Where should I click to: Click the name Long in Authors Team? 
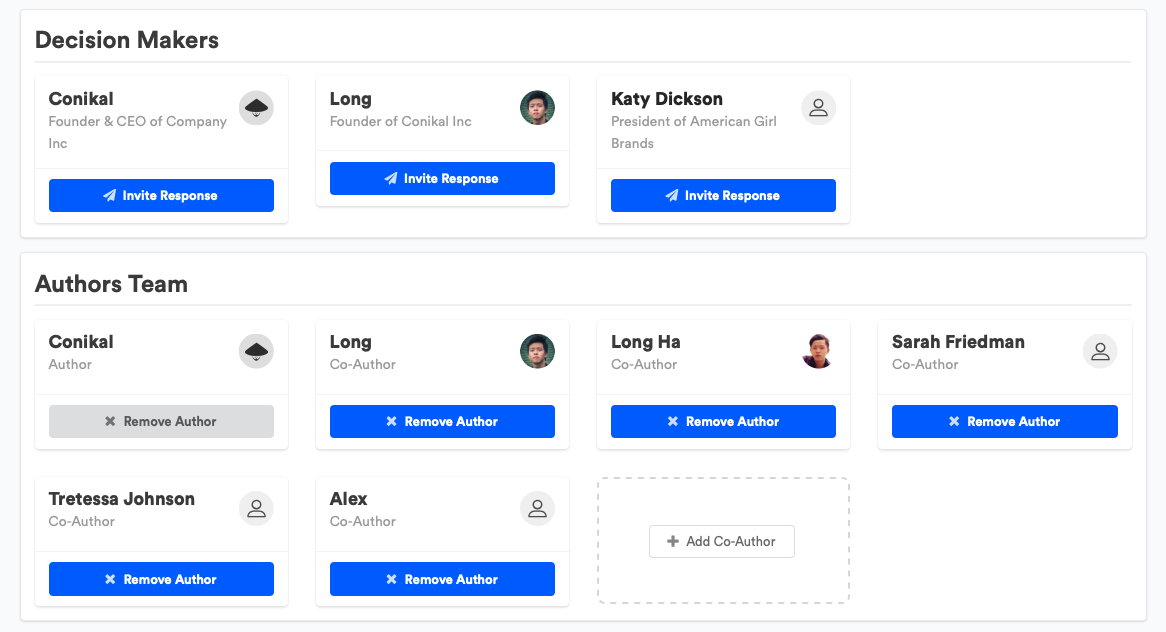click(x=351, y=342)
